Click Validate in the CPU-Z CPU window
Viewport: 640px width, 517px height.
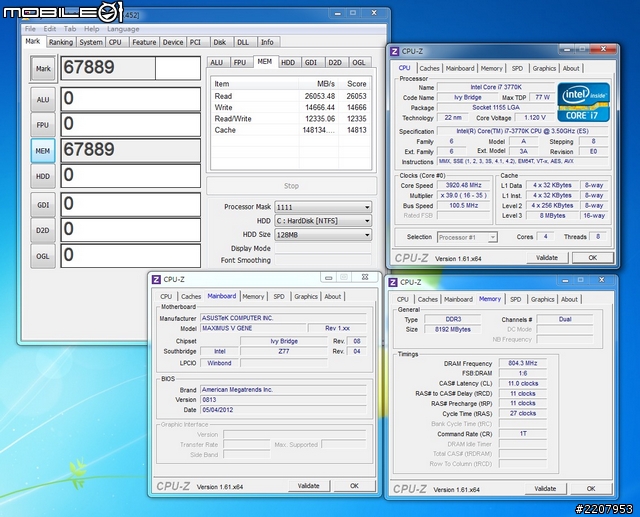pyautogui.click(x=547, y=257)
